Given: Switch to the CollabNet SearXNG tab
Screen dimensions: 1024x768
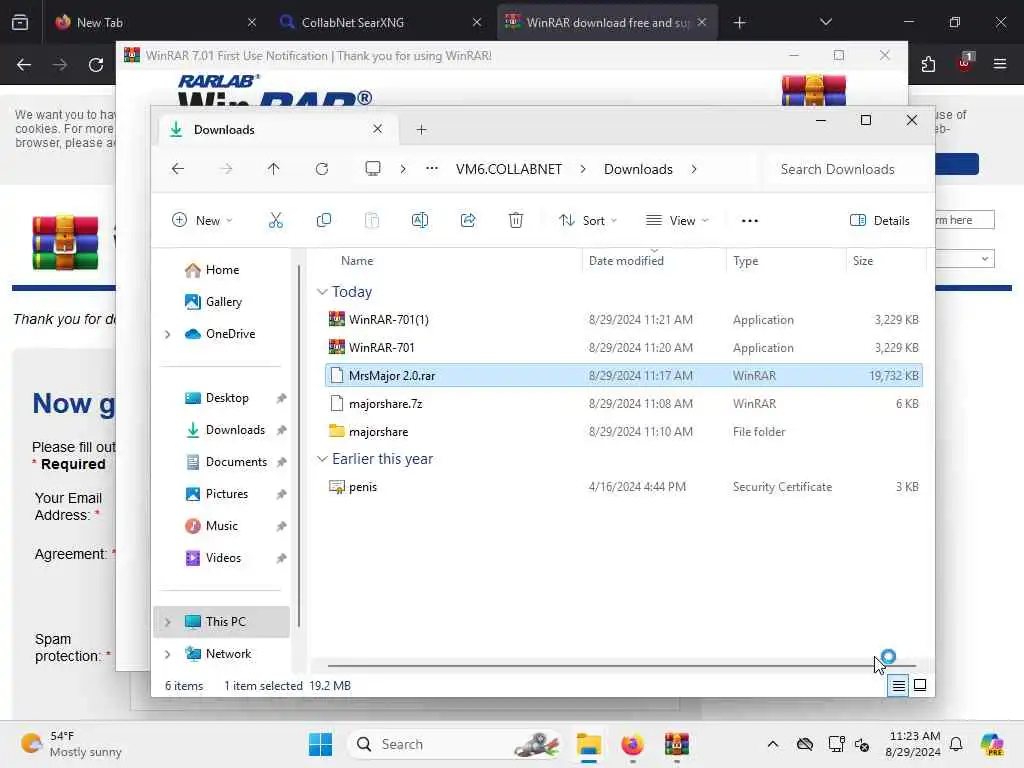Looking at the screenshot, I should point(381,22).
